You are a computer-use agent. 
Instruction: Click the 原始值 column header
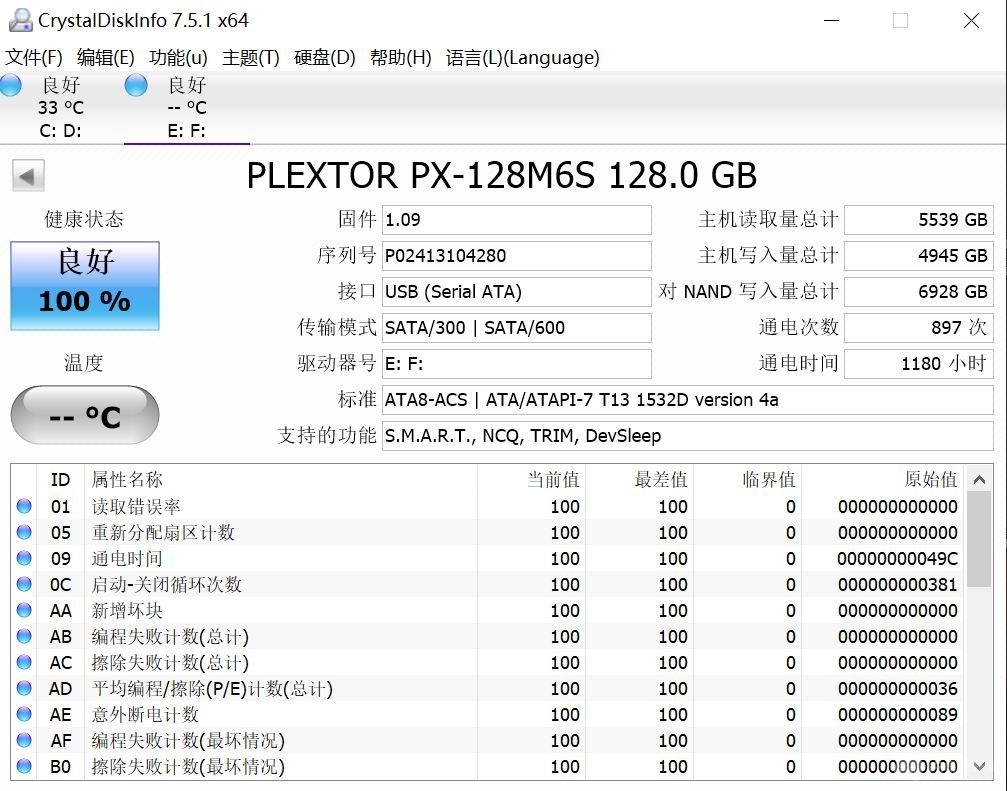click(x=883, y=480)
